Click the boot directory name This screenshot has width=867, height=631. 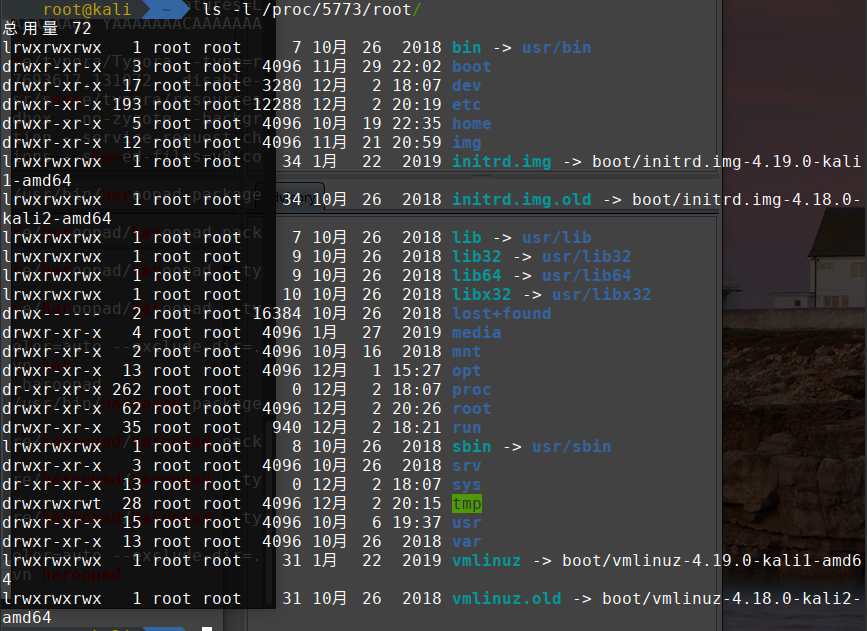(471, 66)
